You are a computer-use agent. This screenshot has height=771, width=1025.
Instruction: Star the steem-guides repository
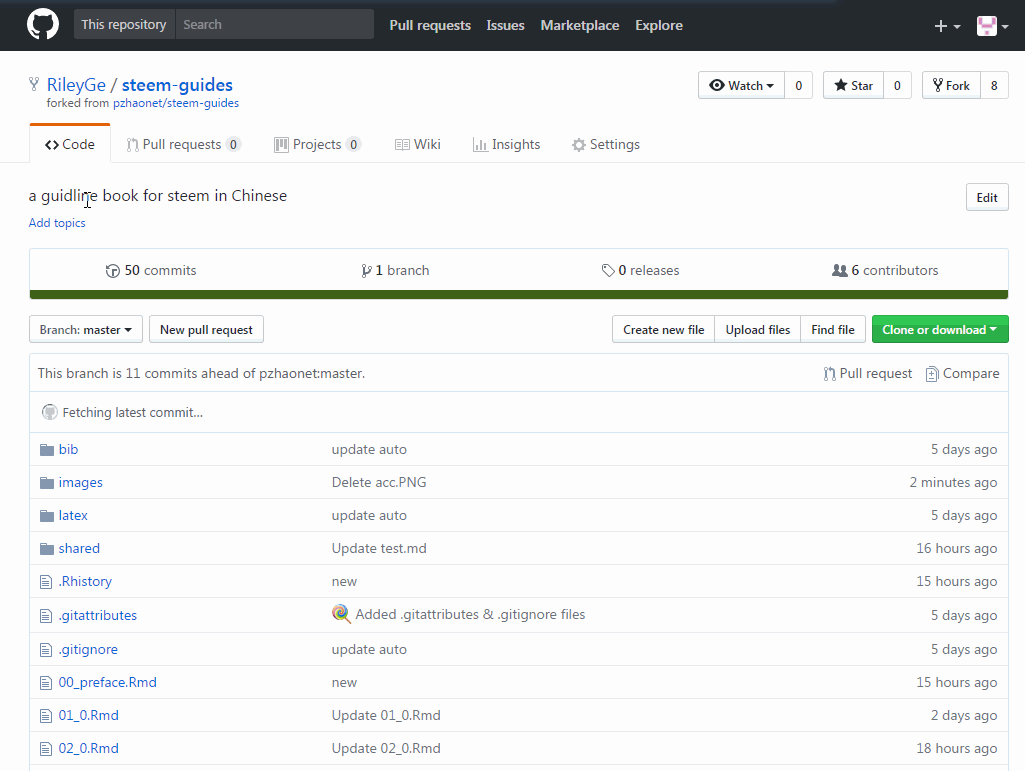coord(853,86)
